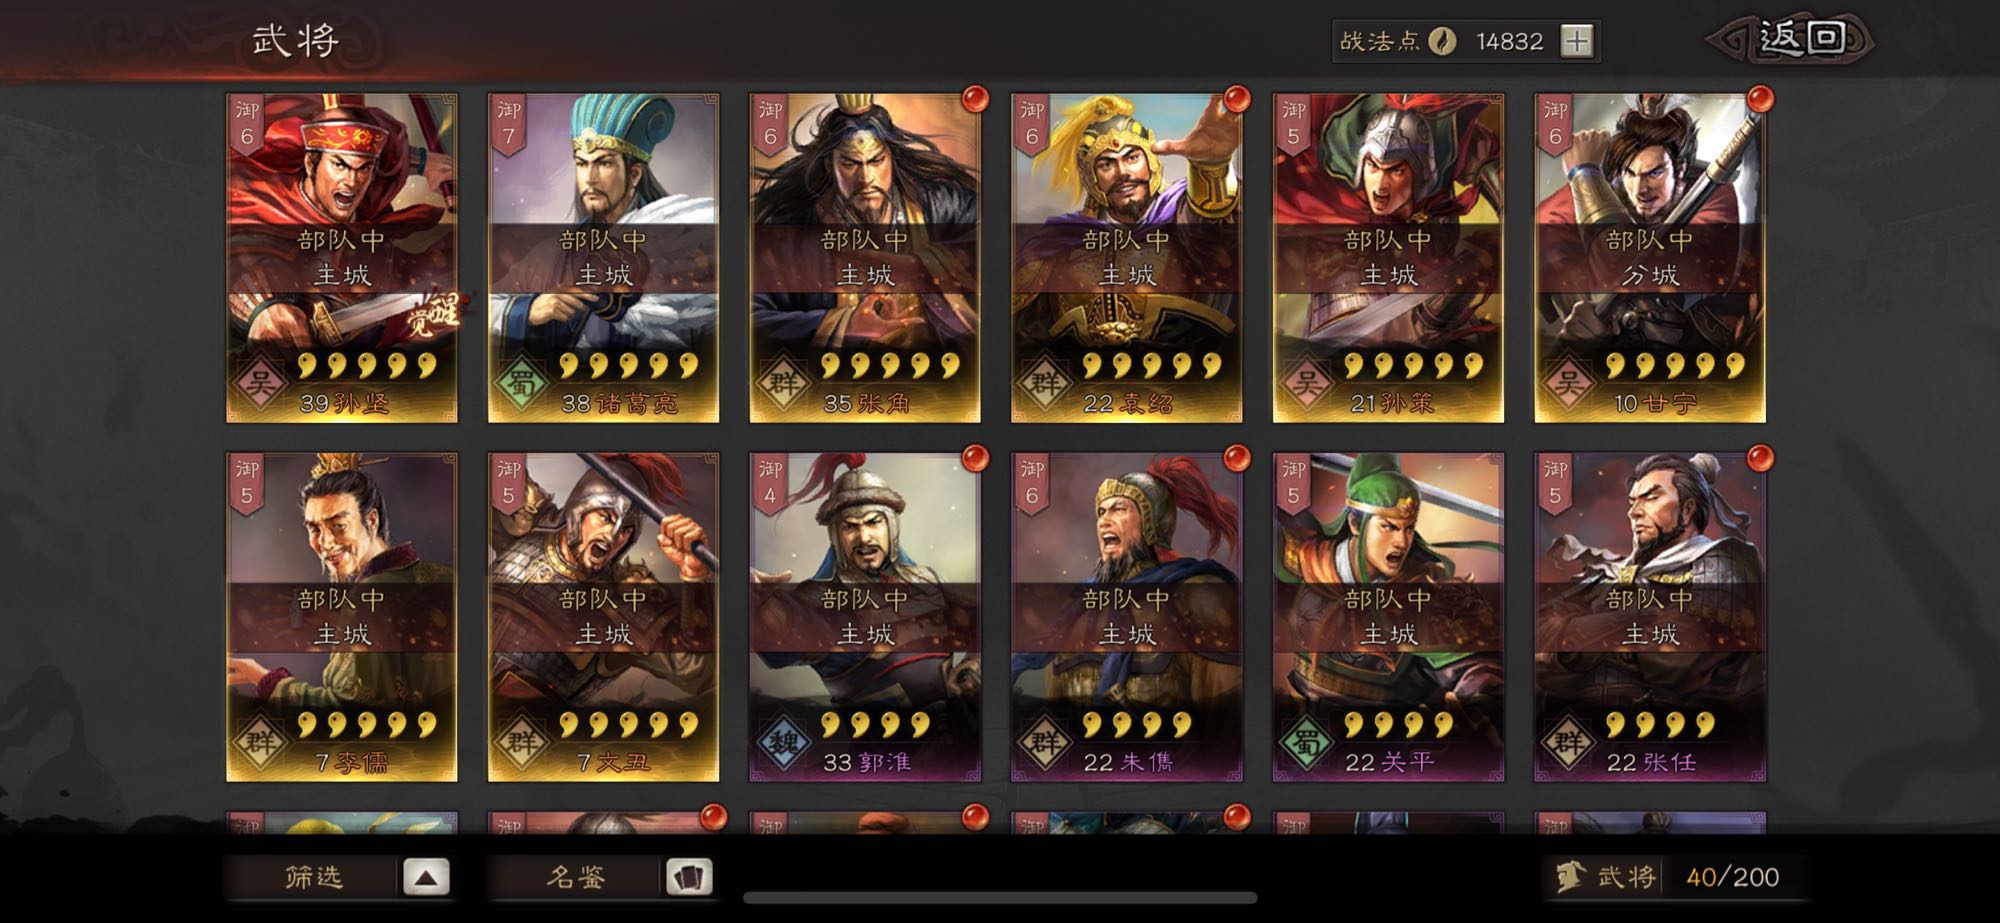Tap the plus icon beside 战法点
Image resolution: width=2000 pixels, height=923 pixels.
click(x=1576, y=41)
